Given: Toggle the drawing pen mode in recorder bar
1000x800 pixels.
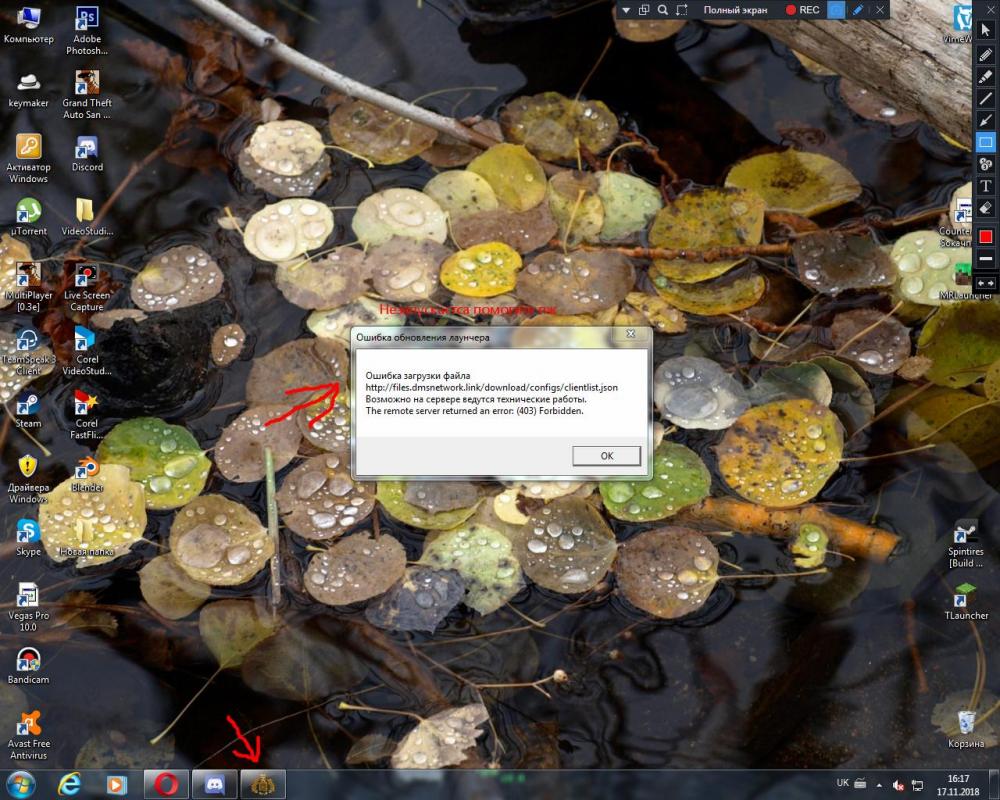Looking at the screenshot, I should coord(857,10).
